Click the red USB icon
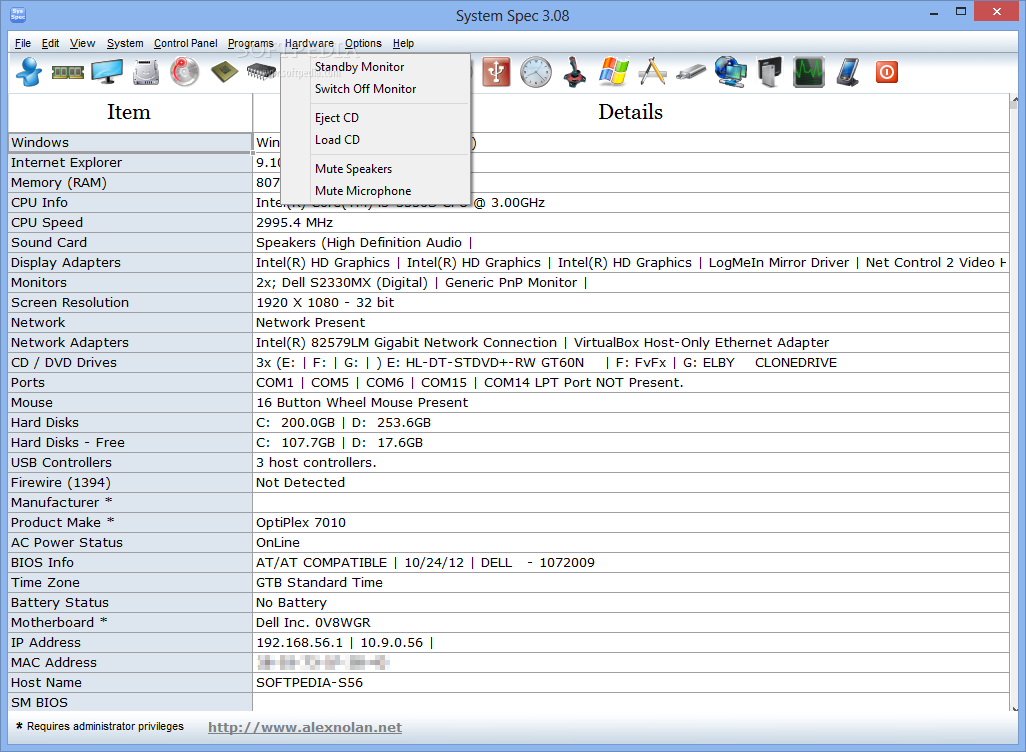Screen dimensions: 1026x752 pyautogui.click(x=496, y=72)
